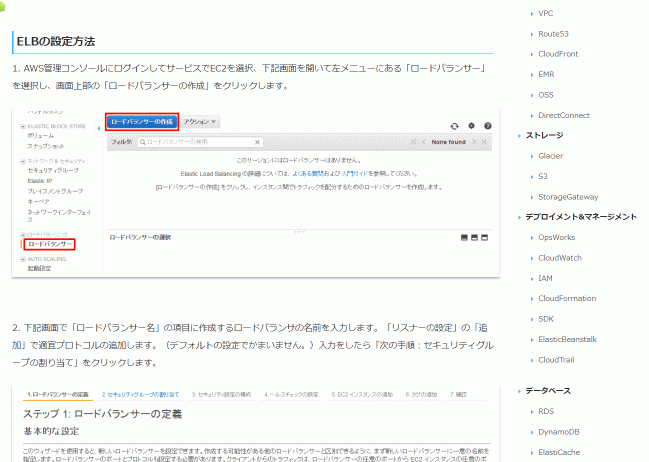Screen dimensions: 649x462
Task: Select ボリューム in console menu
Action: 41,136
